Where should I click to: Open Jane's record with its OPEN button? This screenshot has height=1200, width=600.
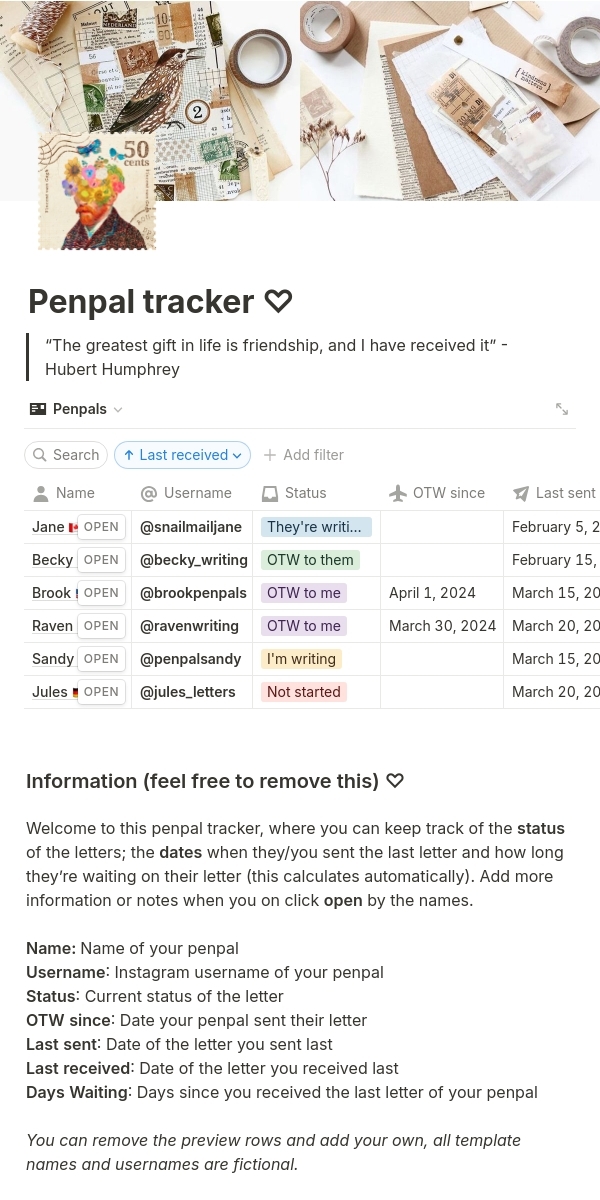click(101, 526)
